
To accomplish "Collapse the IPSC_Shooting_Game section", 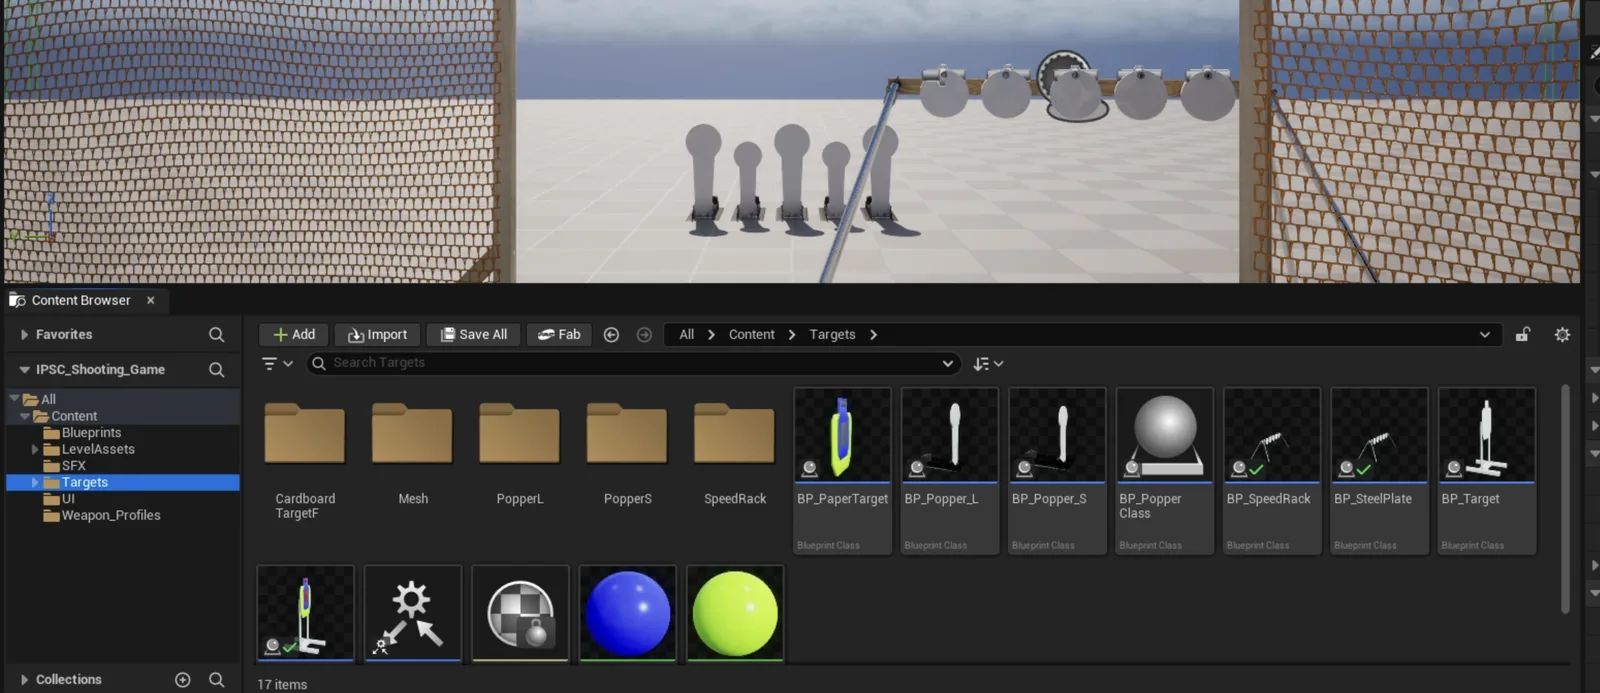I will point(24,370).
